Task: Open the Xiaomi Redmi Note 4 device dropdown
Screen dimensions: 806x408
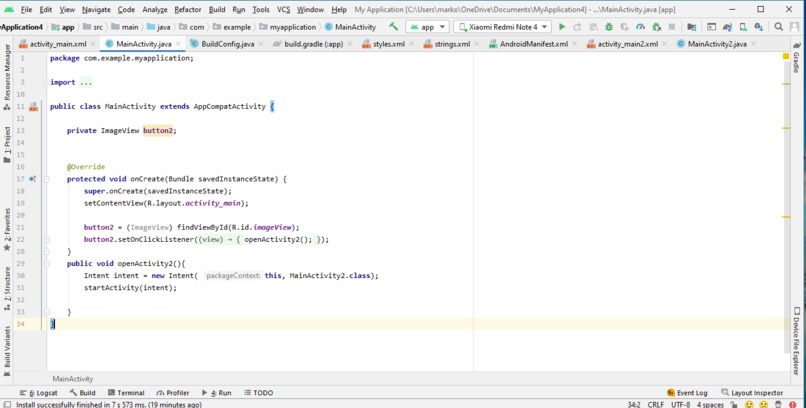Action: coord(502,27)
